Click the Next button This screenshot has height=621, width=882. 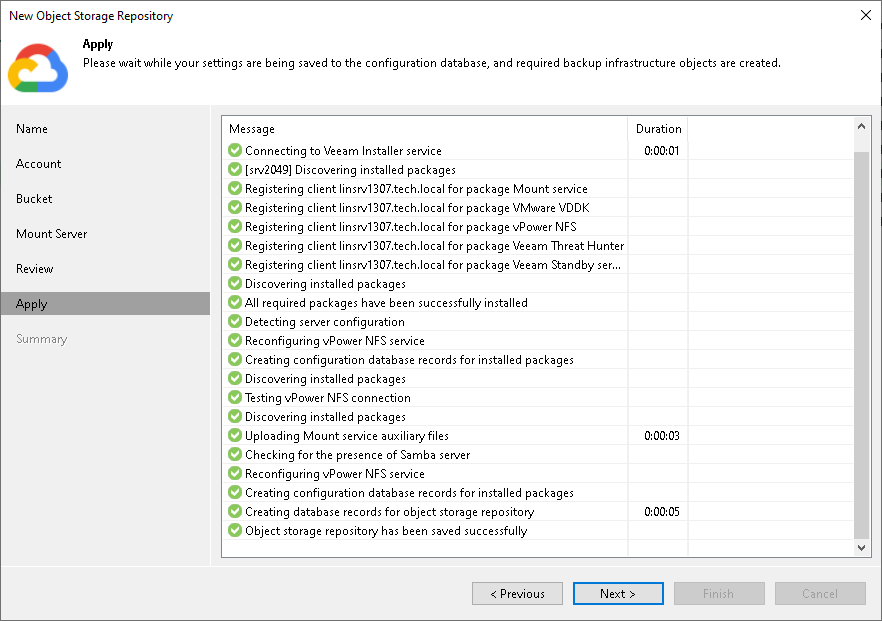[x=618, y=593]
